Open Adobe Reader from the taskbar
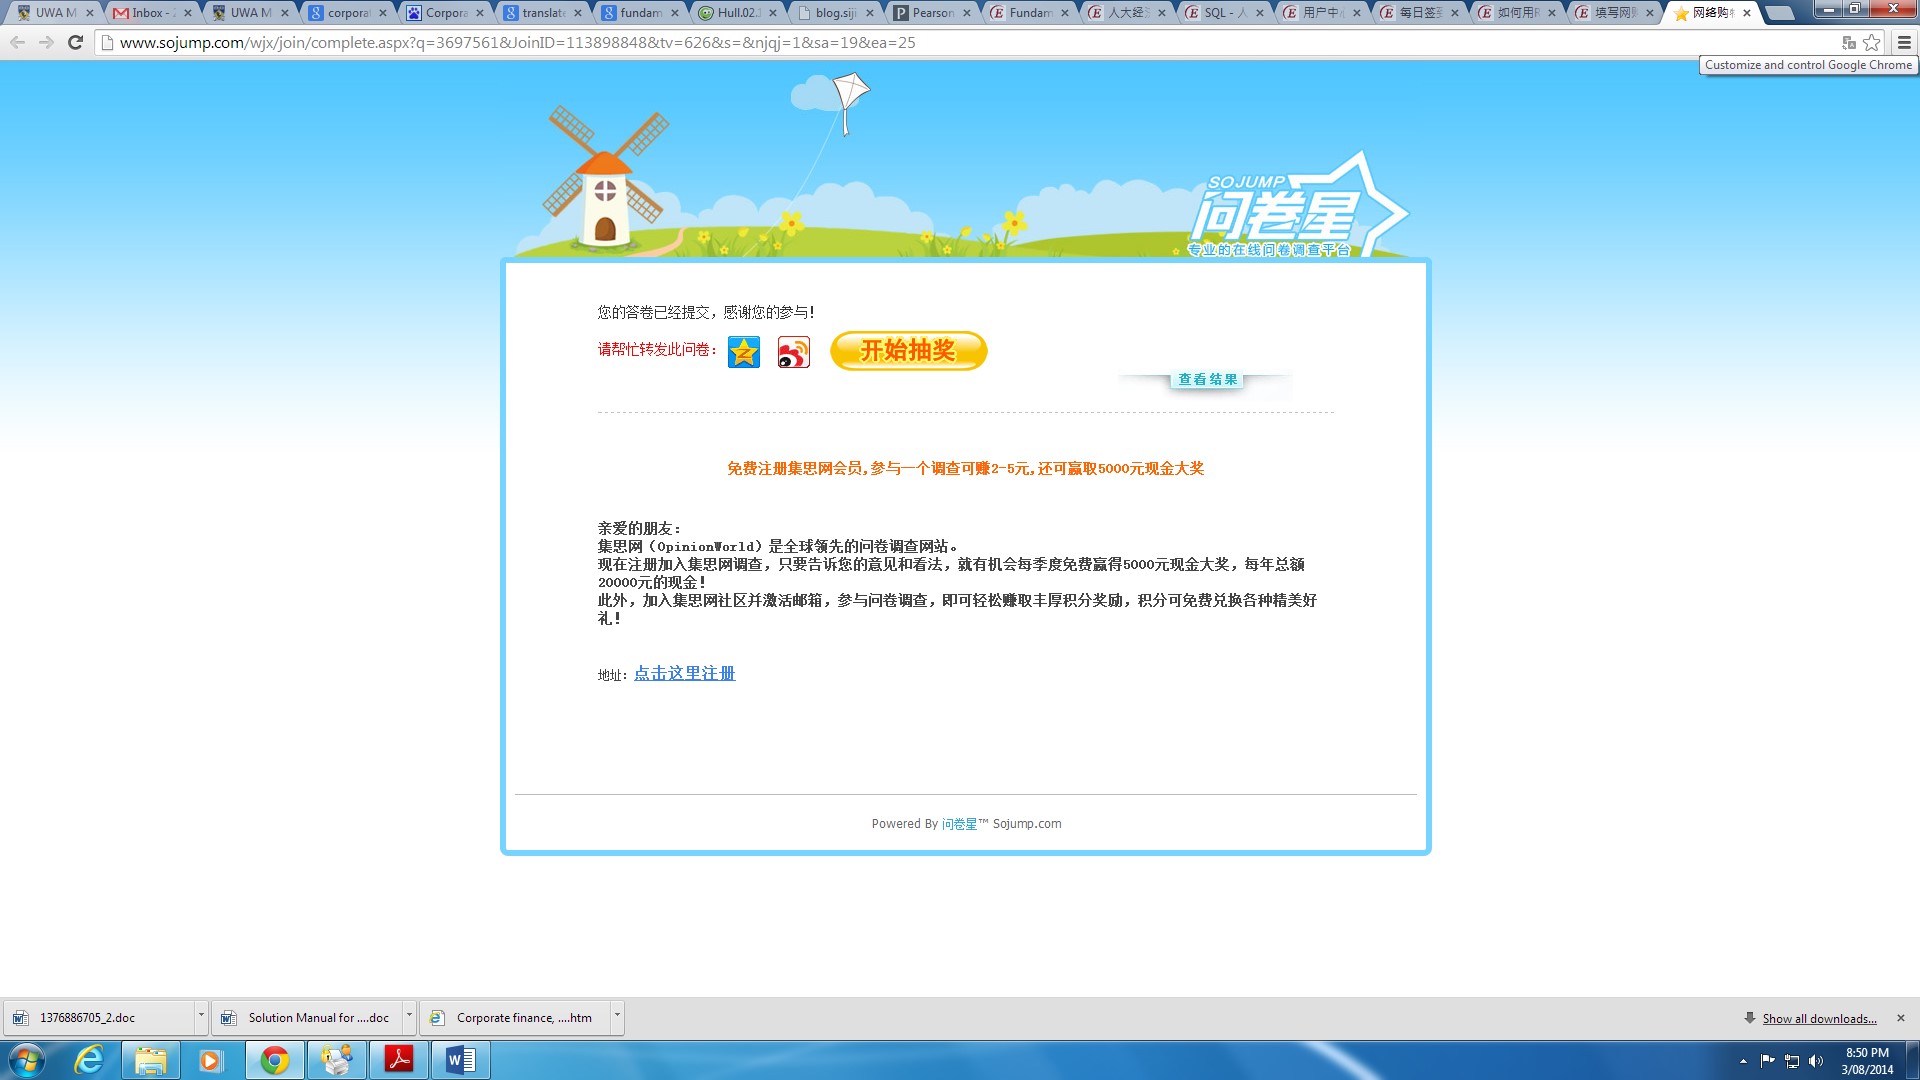The image size is (1920, 1080). tap(399, 1059)
